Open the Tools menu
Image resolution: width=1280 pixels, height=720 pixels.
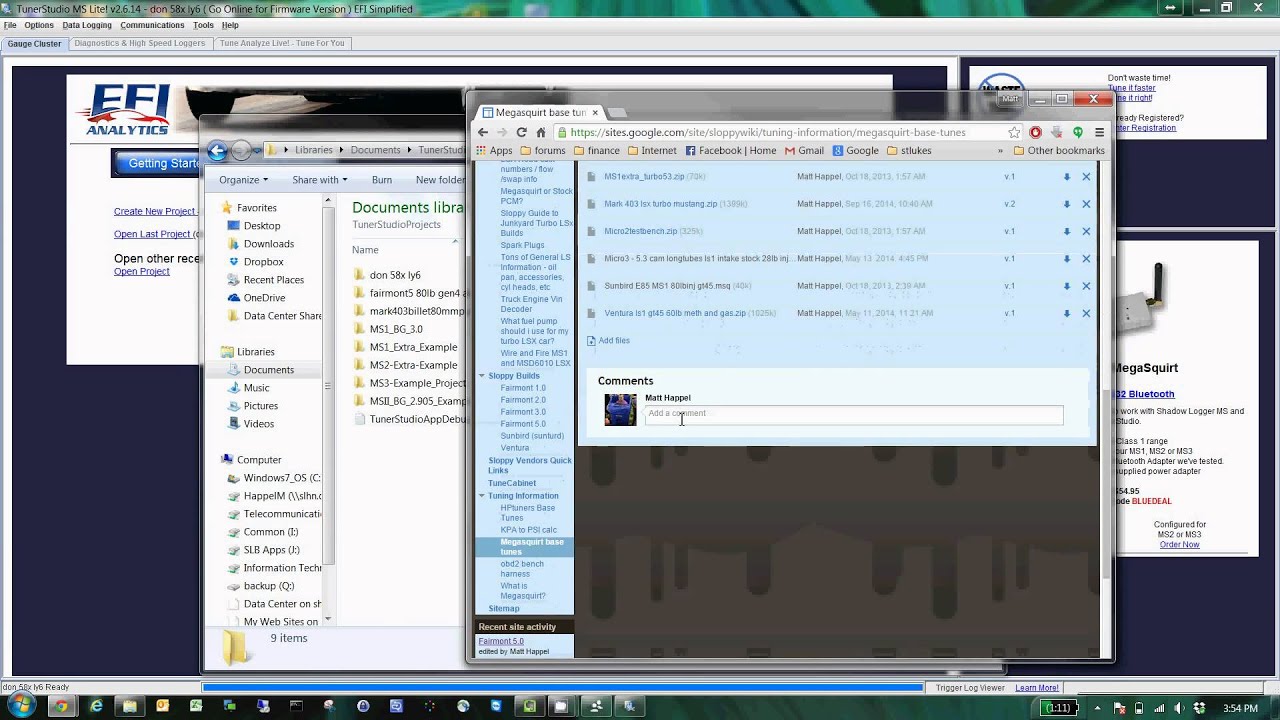203,25
